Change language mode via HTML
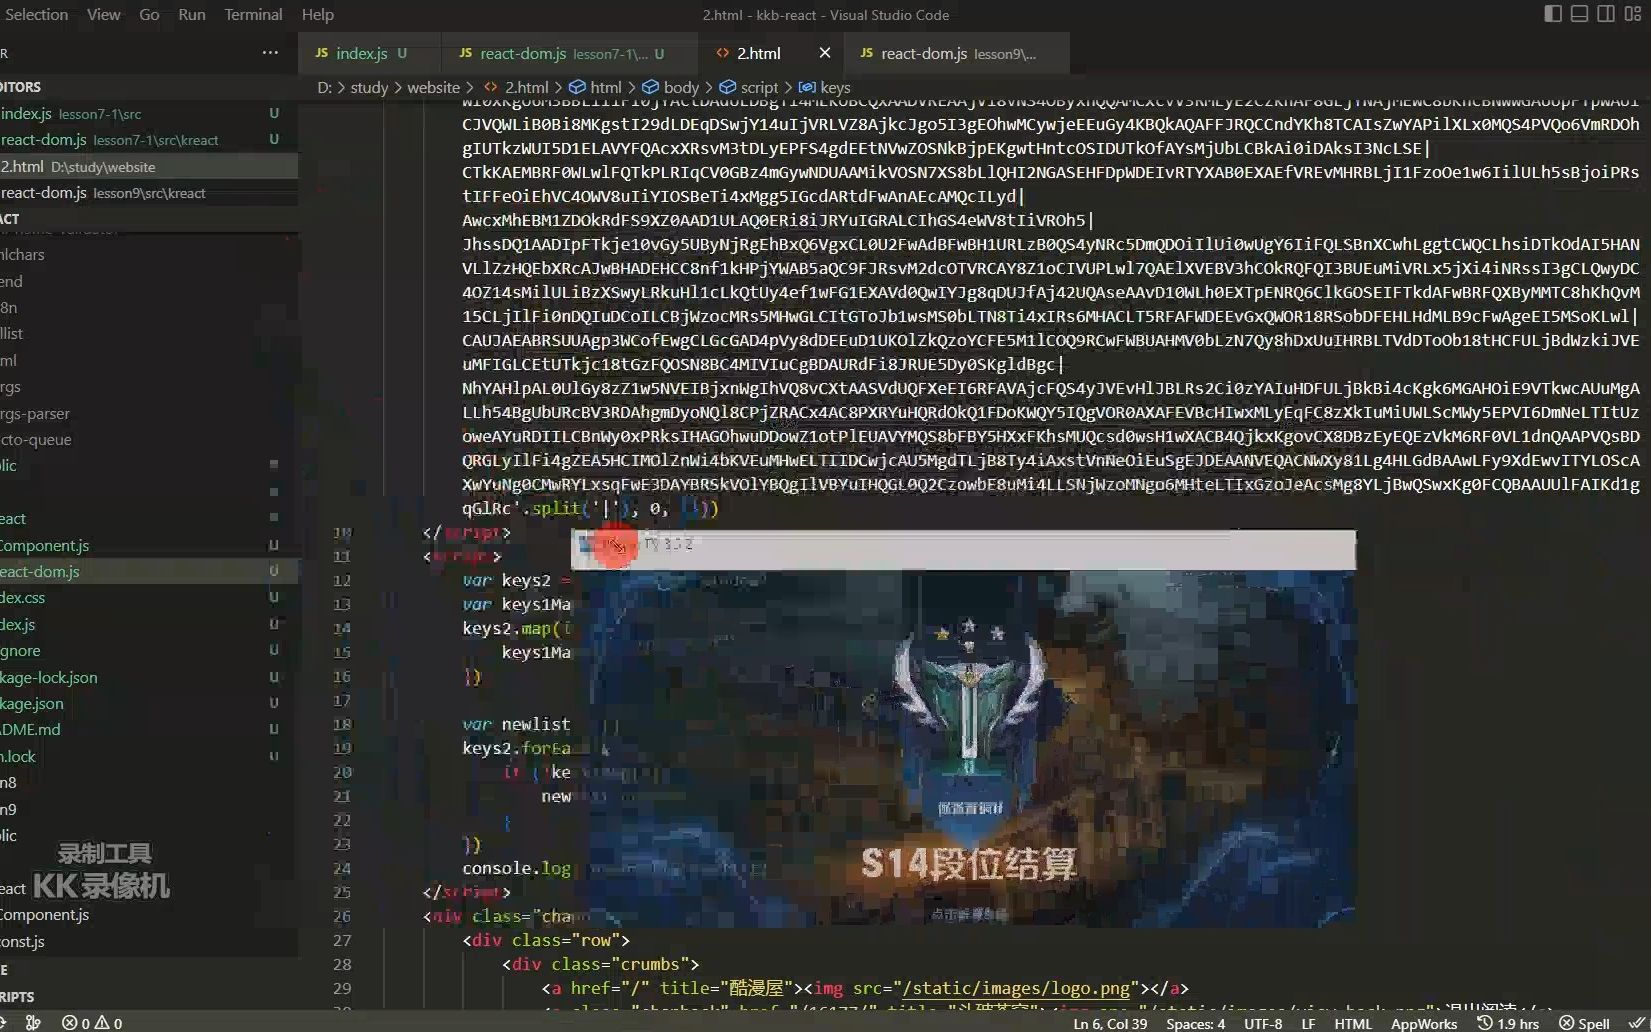Image resolution: width=1651 pixels, height=1032 pixels. point(1353,1023)
